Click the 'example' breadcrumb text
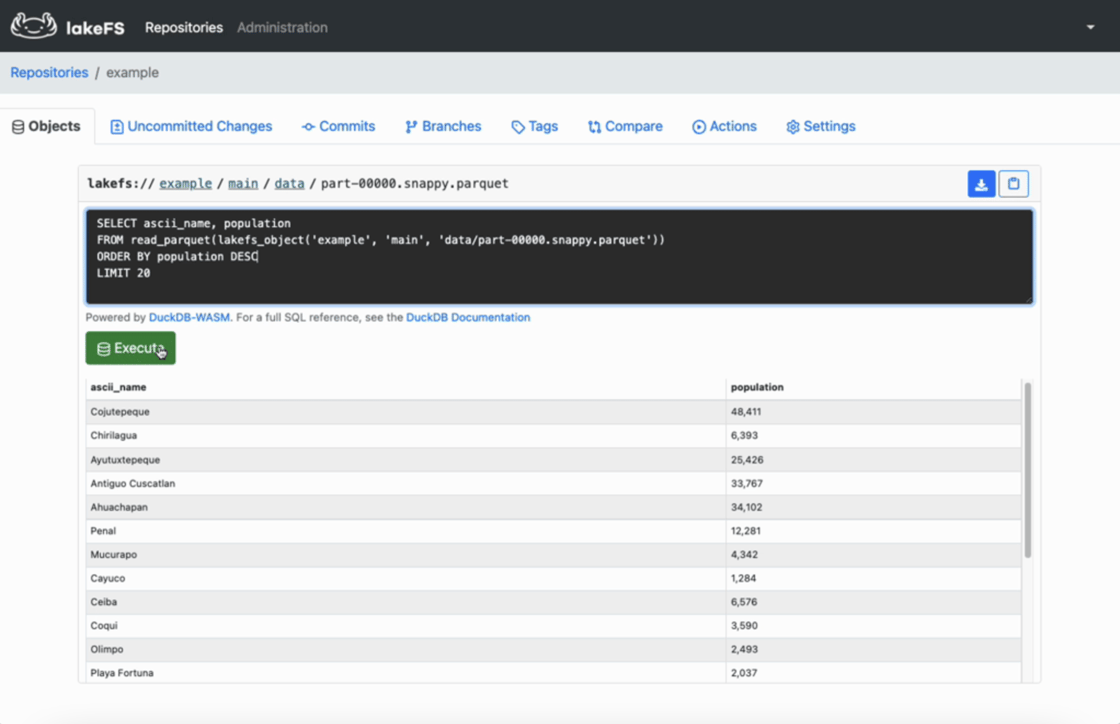This screenshot has height=724, width=1120. [132, 73]
